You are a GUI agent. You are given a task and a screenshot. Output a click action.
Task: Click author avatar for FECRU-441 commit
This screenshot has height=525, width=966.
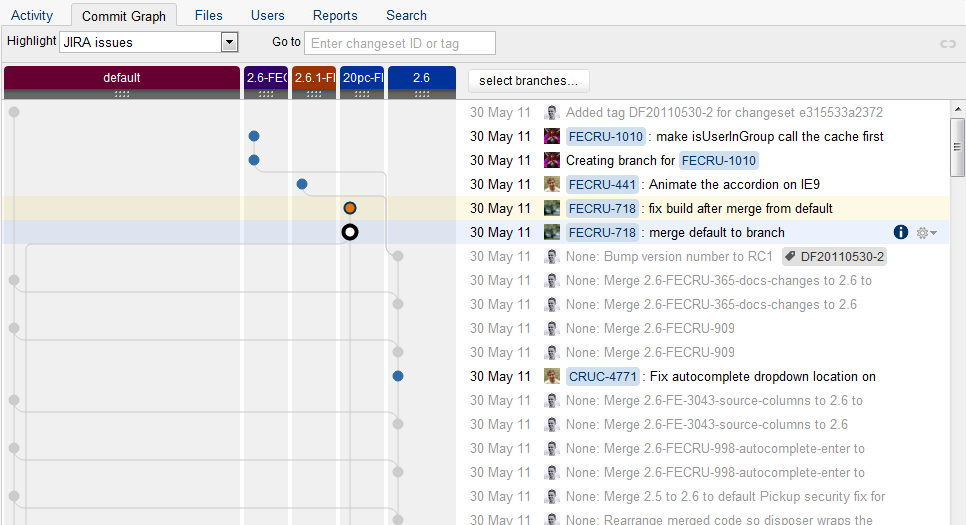552,184
